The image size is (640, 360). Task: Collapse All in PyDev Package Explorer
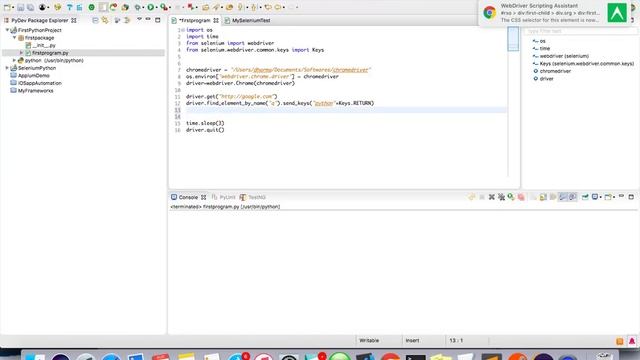click(x=95, y=20)
